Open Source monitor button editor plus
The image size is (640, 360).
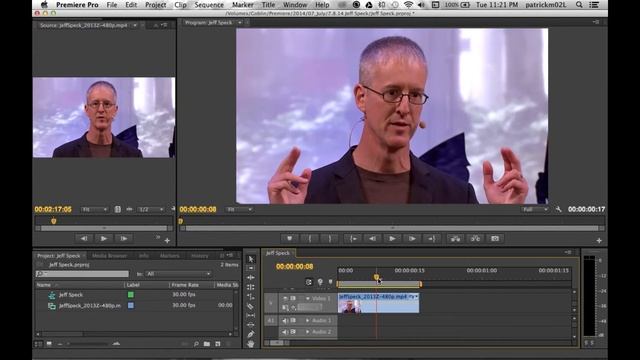click(x=167, y=240)
